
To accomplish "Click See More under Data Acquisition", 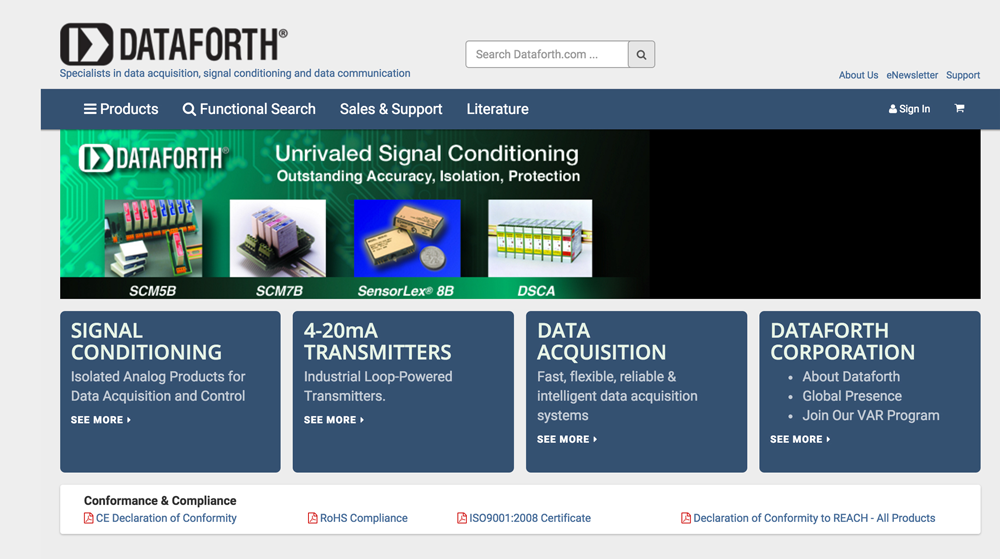I will coord(567,439).
